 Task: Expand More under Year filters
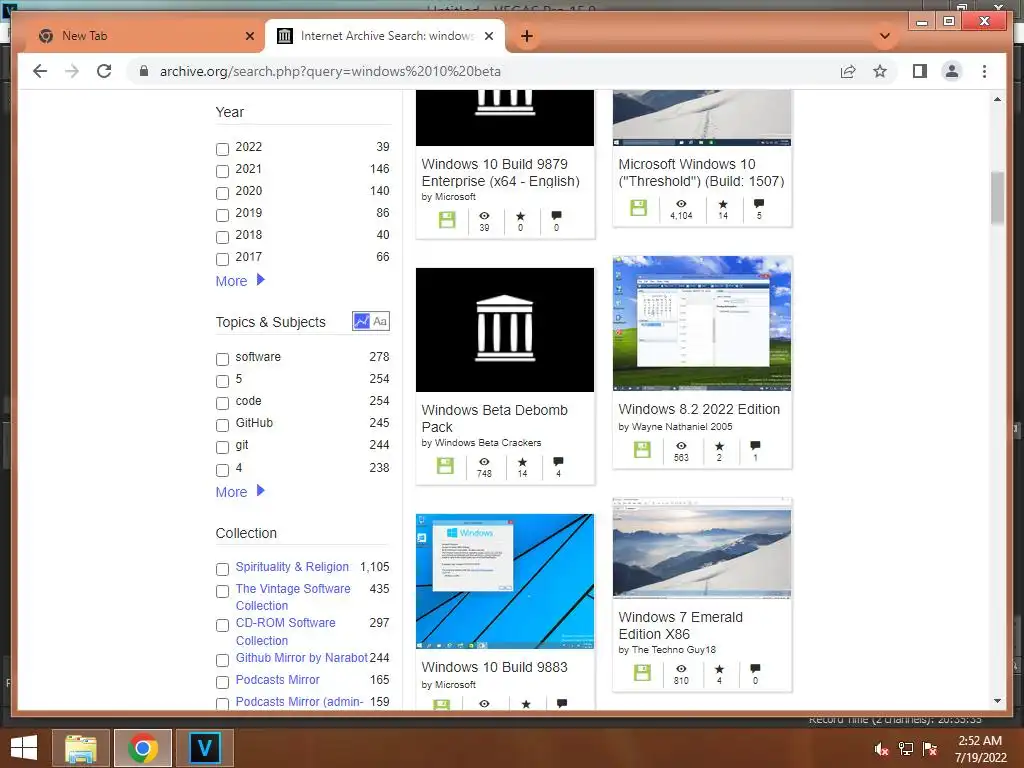point(240,281)
